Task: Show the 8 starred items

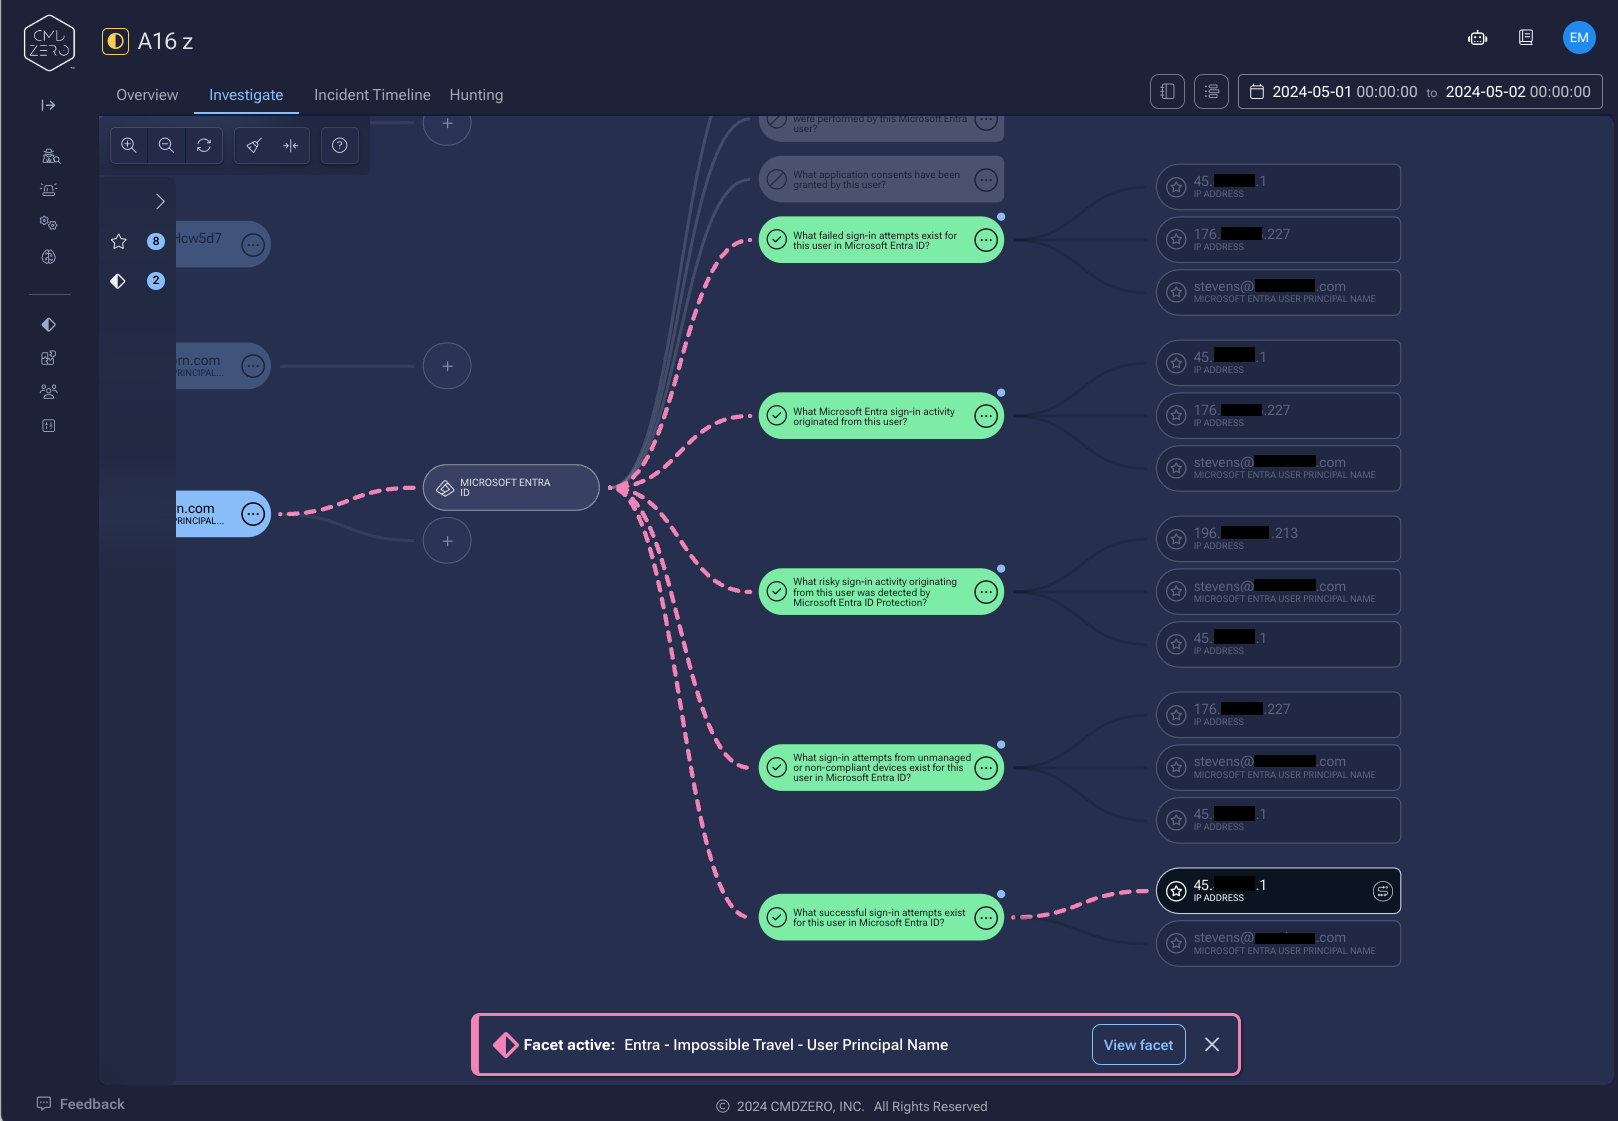Action: tap(137, 241)
